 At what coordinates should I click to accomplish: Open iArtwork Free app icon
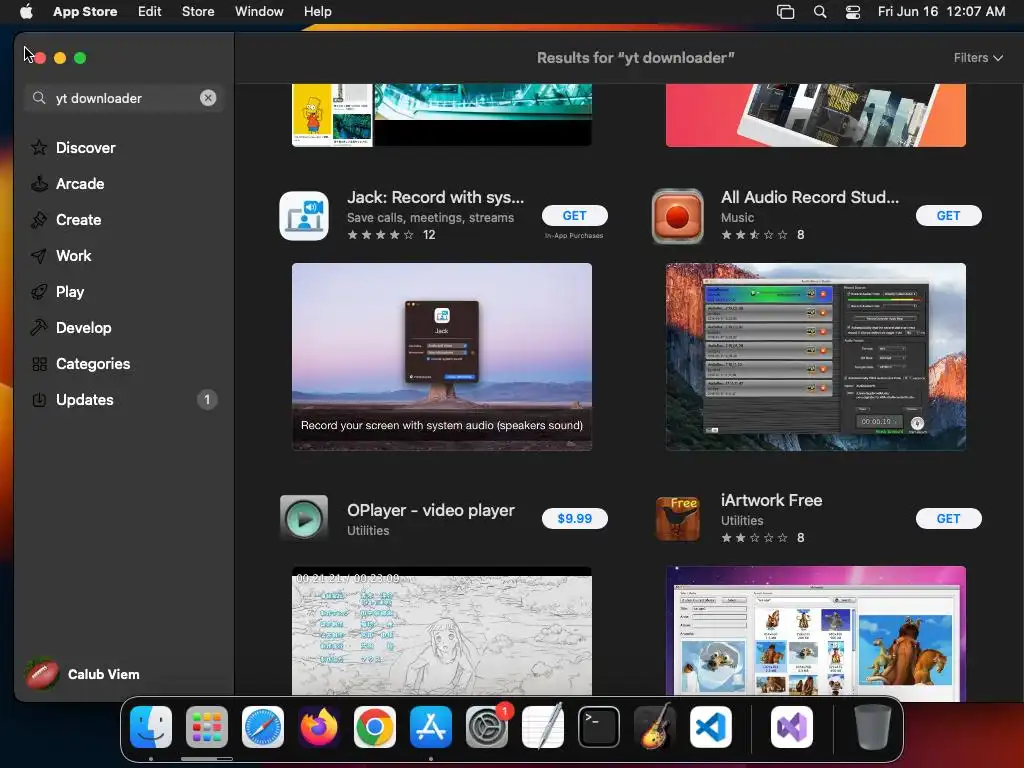point(677,519)
